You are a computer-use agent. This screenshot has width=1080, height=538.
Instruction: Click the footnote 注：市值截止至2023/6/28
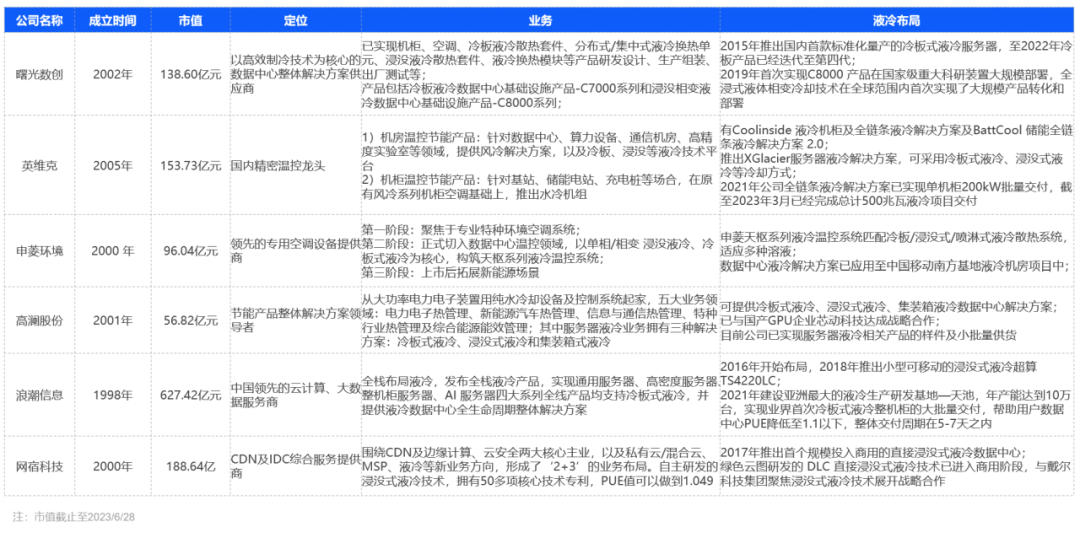[x=73, y=517]
